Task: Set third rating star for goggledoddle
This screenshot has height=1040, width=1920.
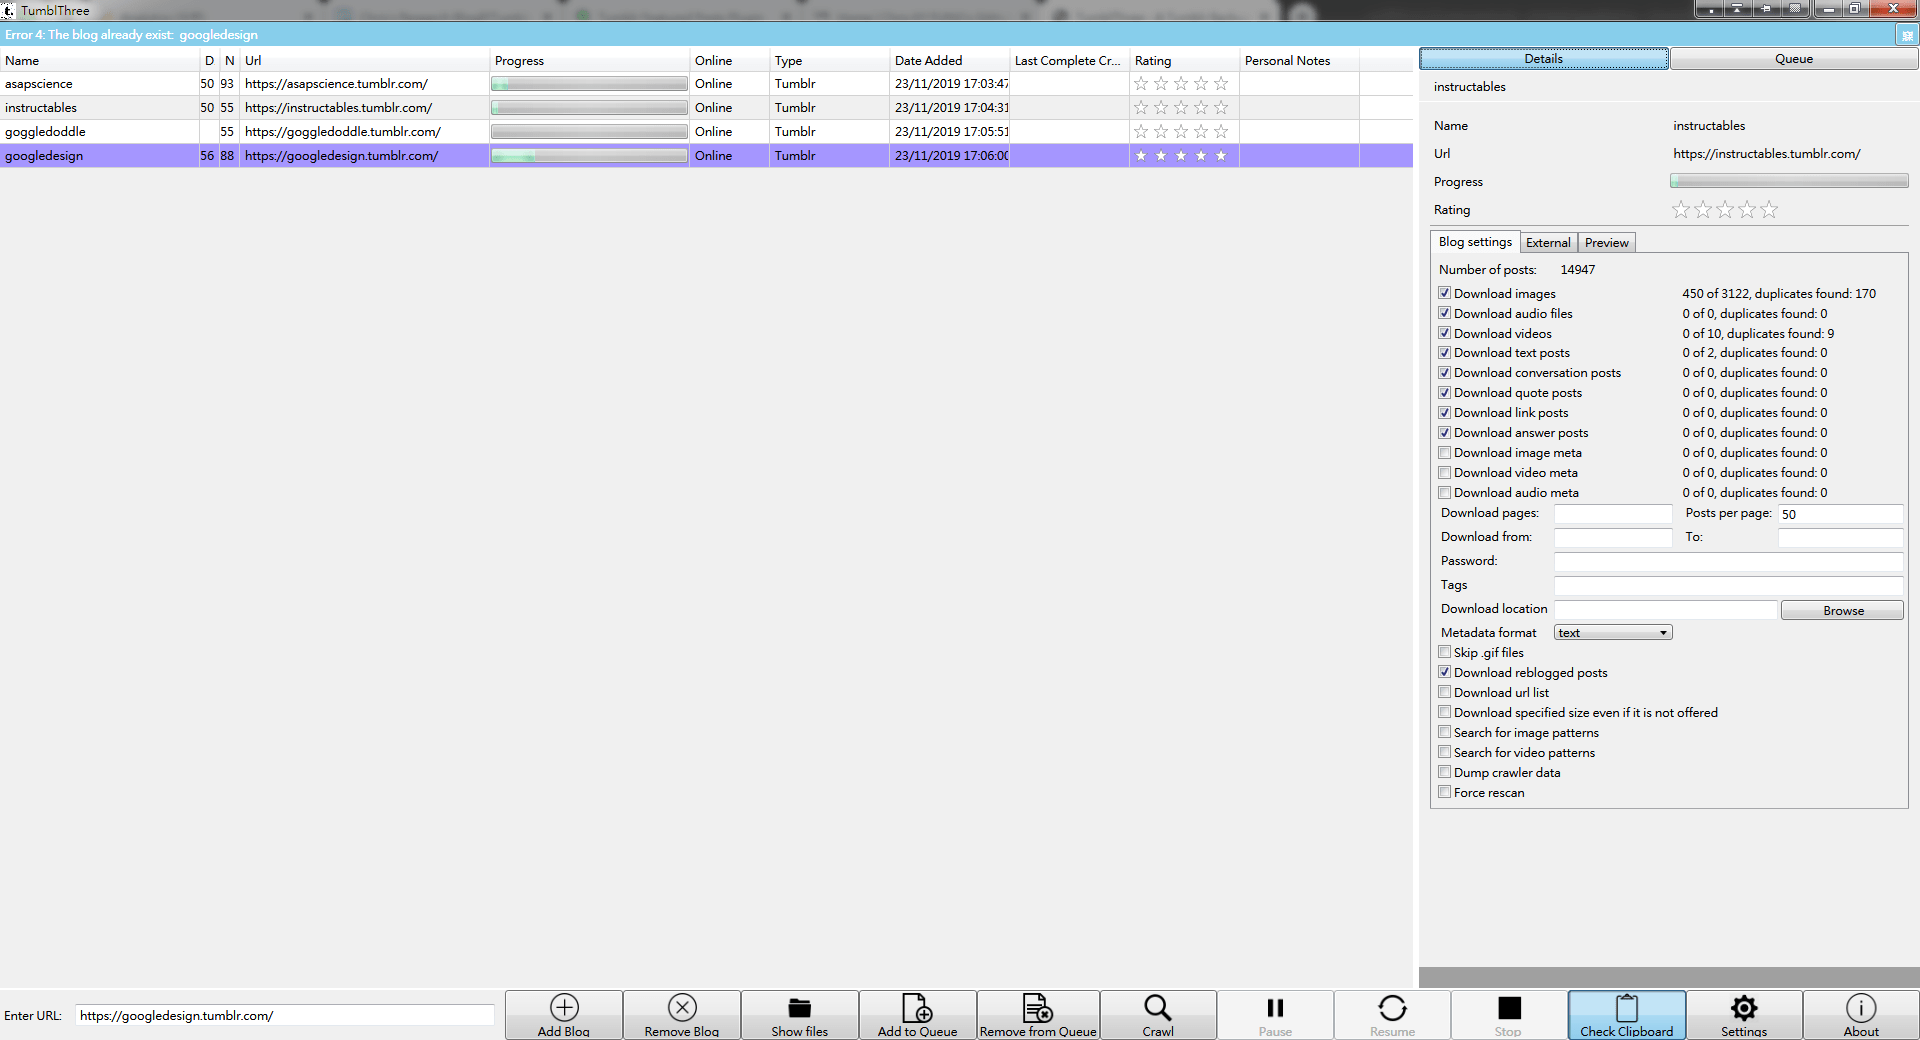Action: 1181,132
